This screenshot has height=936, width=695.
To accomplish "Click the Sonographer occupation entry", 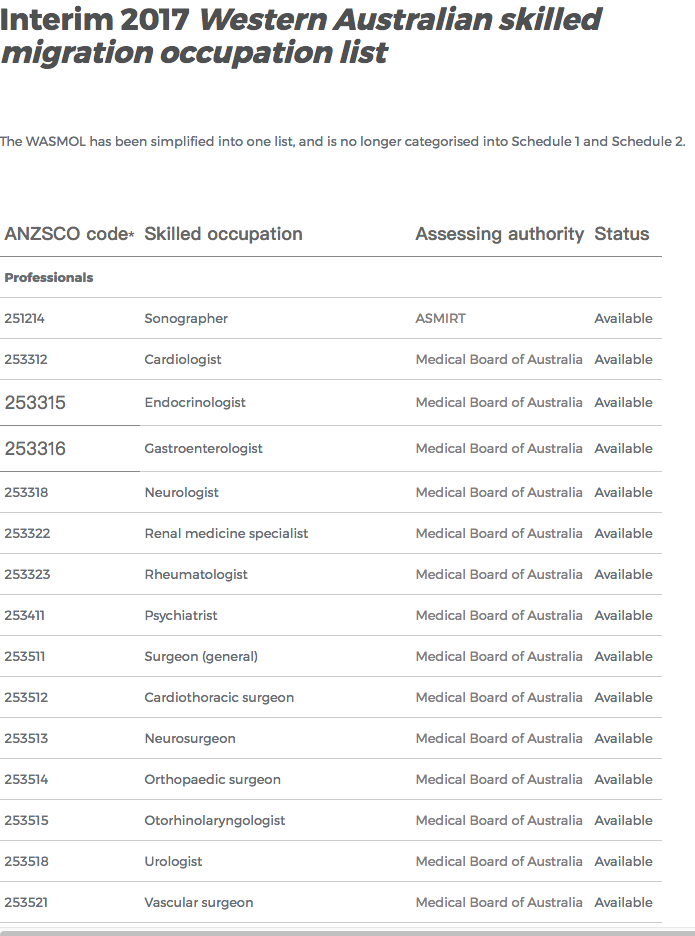I will (x=186, y=319).
